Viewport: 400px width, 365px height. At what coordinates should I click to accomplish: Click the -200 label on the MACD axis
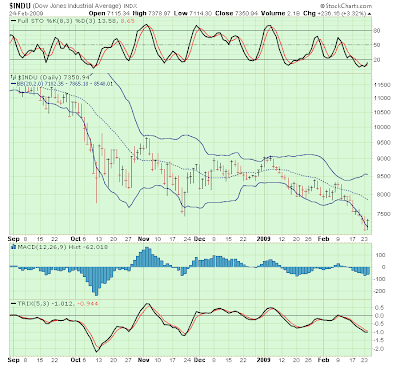coord(380,291)
